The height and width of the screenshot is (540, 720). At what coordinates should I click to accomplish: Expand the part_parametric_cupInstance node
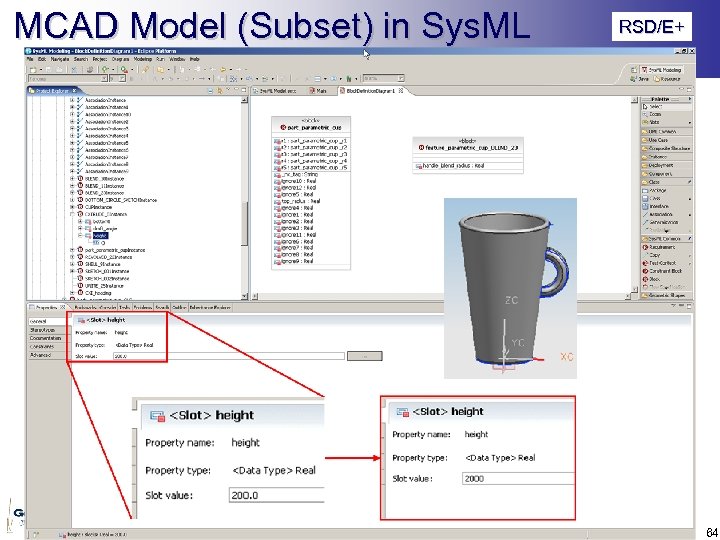tap(72, 250)
